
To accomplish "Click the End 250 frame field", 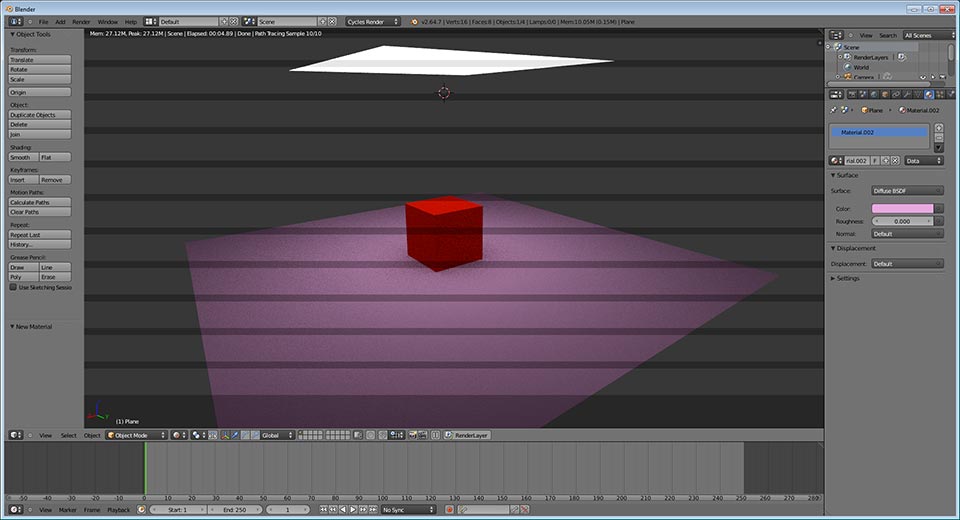I will pyautogui.click(x=234, y=510).
